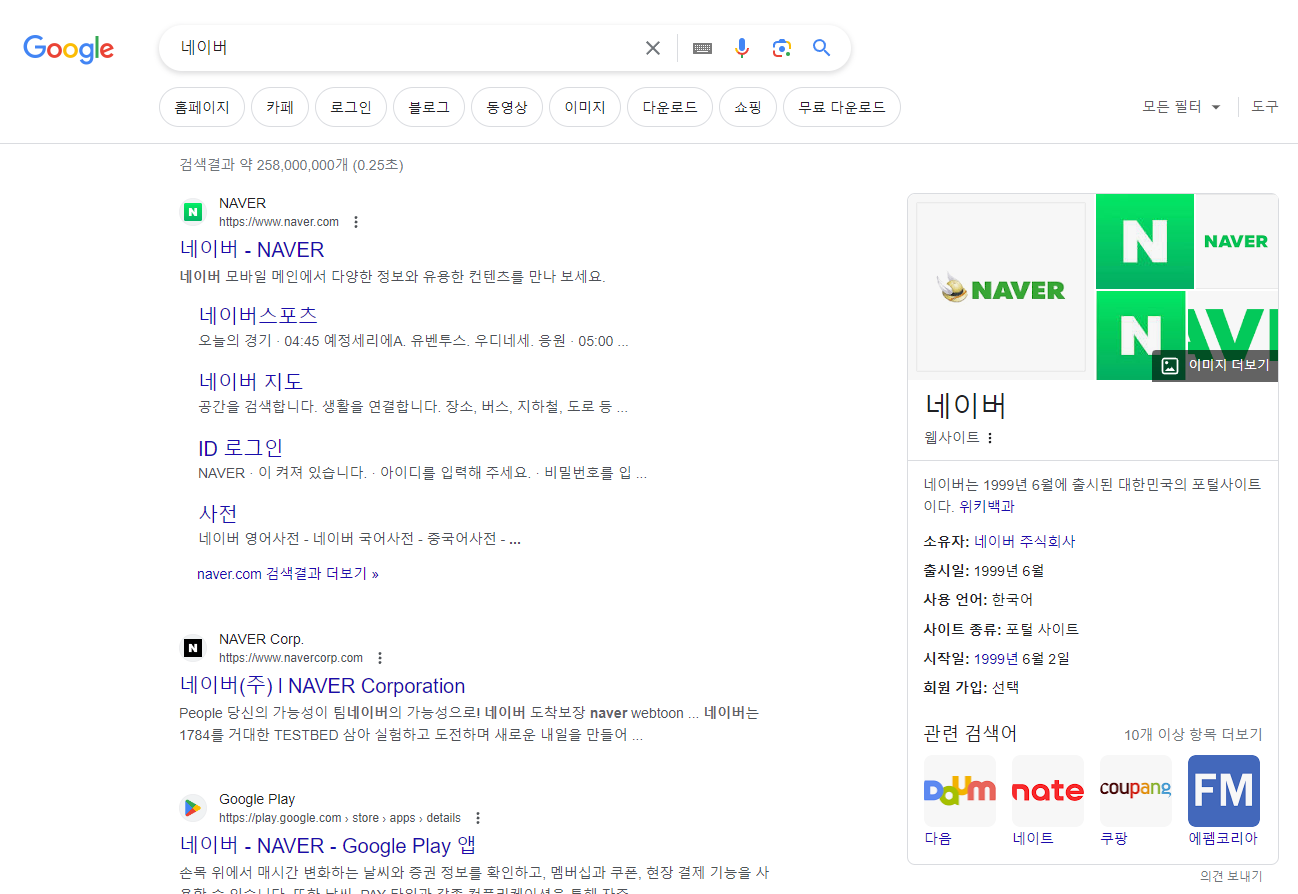This screenshot has height=894, width=1298.
Task: Select the 동영상 filter chip
Action: (x=507, y=107)
